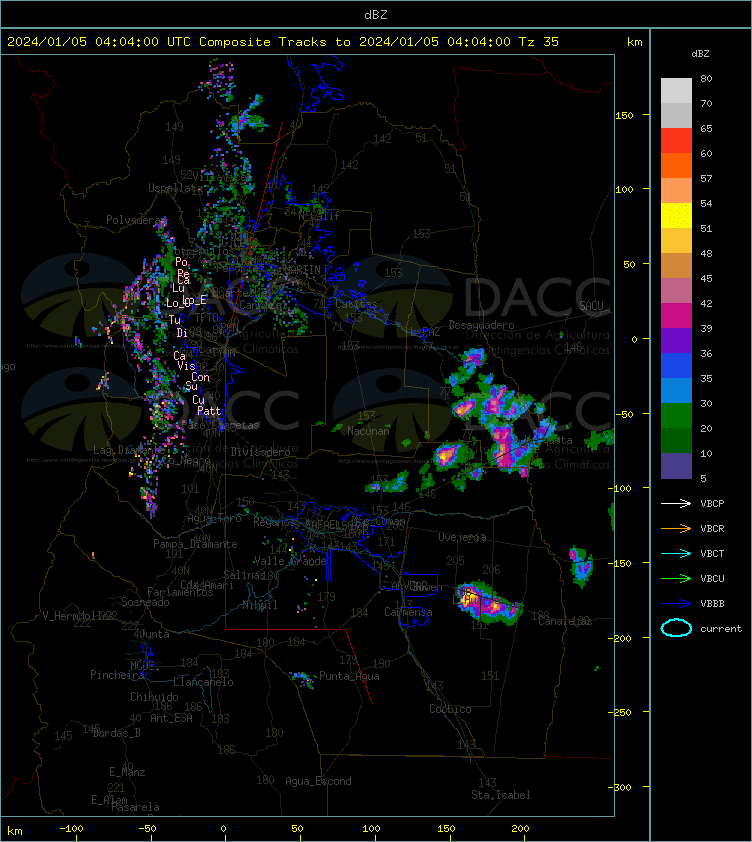Click the cyan 'current' ellipse symbol
Viewport: 752px width, 842px height.
(676, 628)
